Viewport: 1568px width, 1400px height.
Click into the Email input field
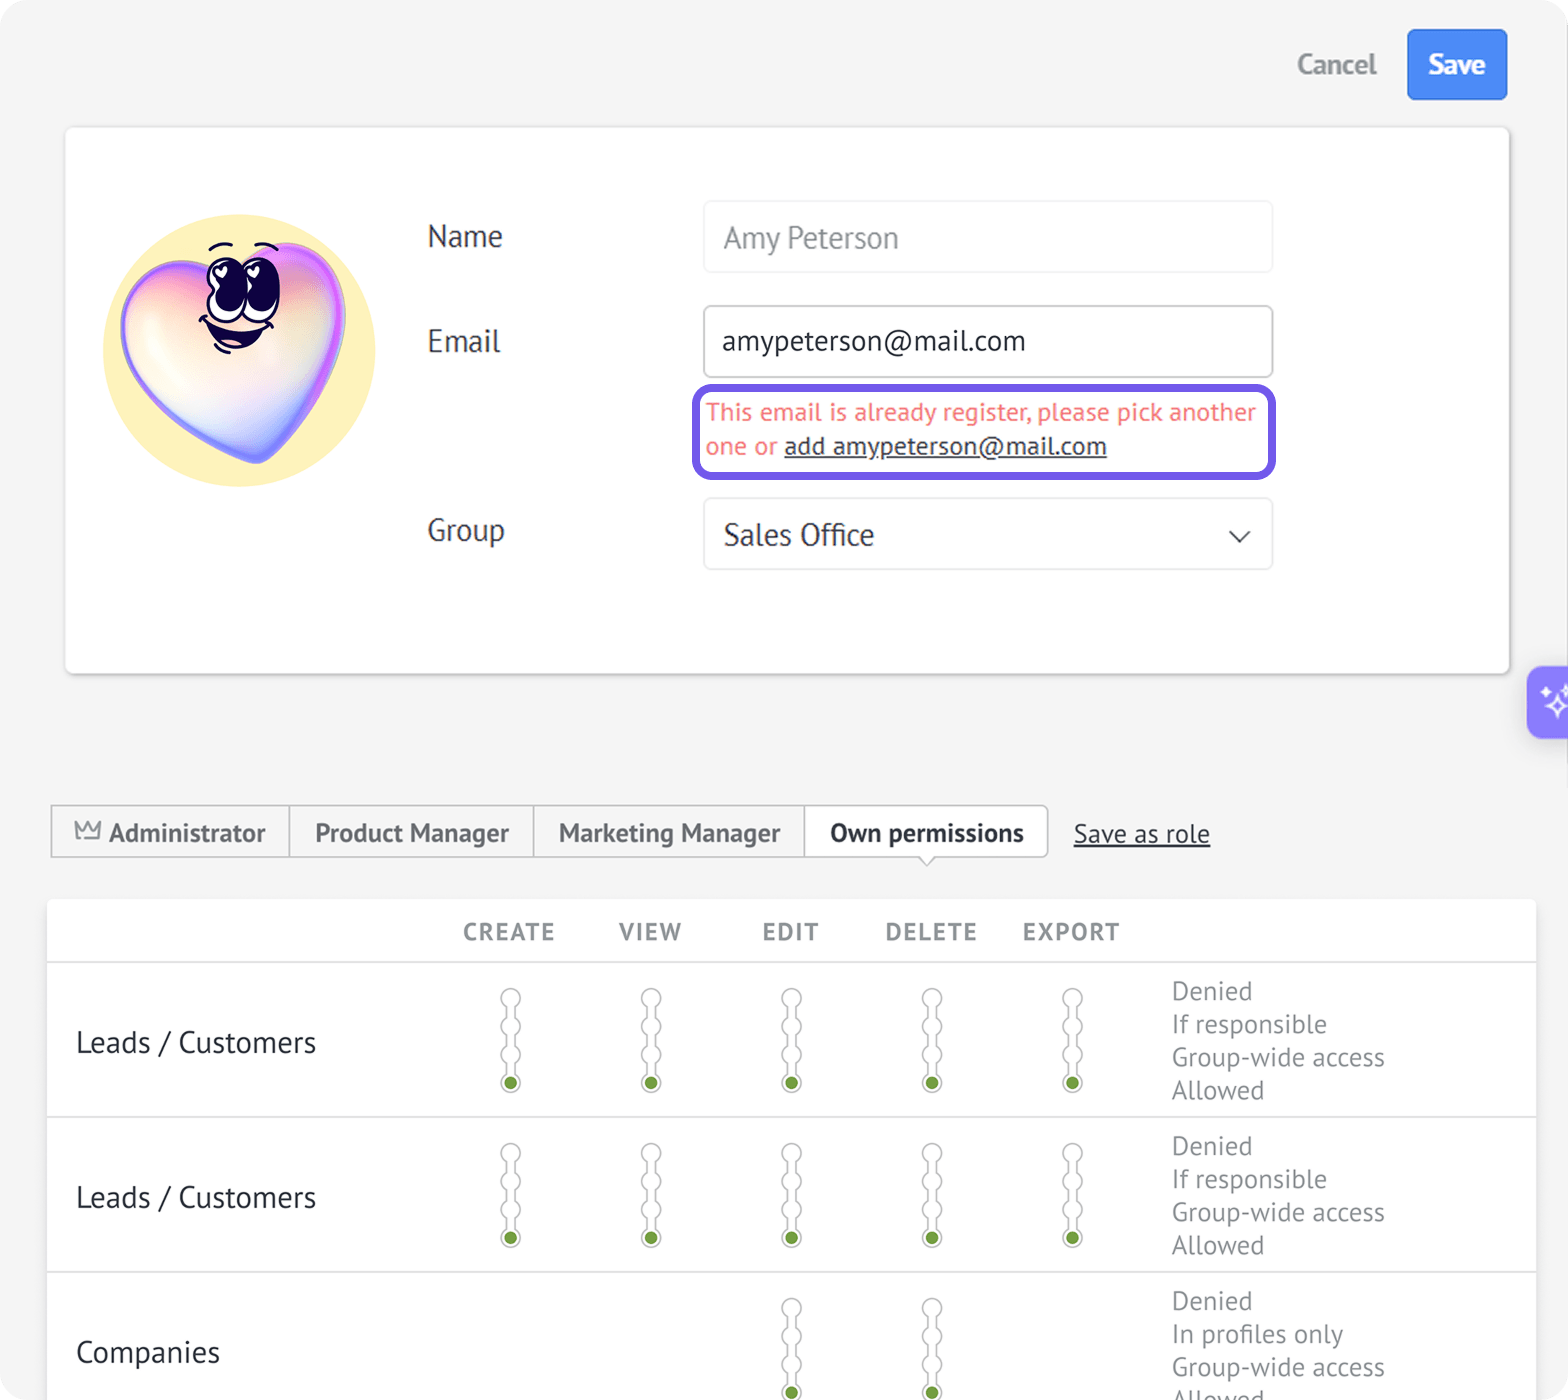[x=988, y=341]
